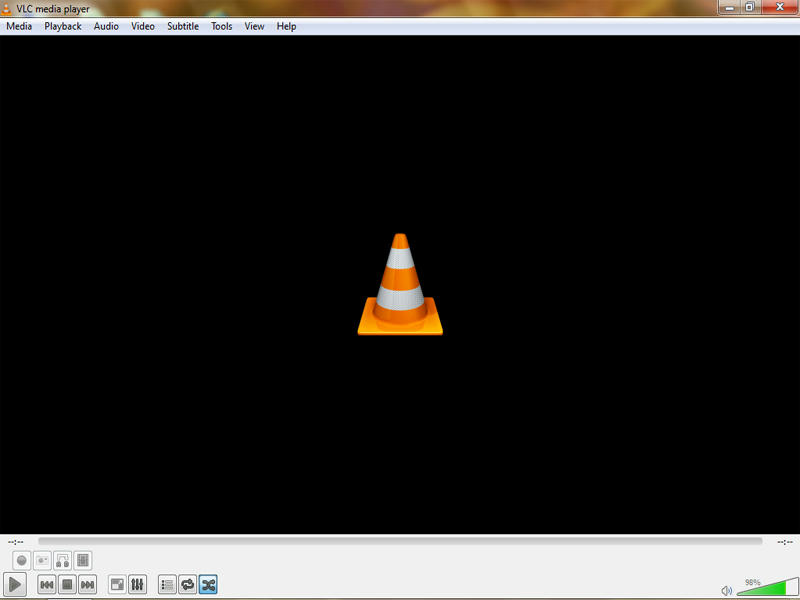This screenshot has width=800, height=600.
Task: Open the extended settings equalizer icon
Action: pos(137,584)
